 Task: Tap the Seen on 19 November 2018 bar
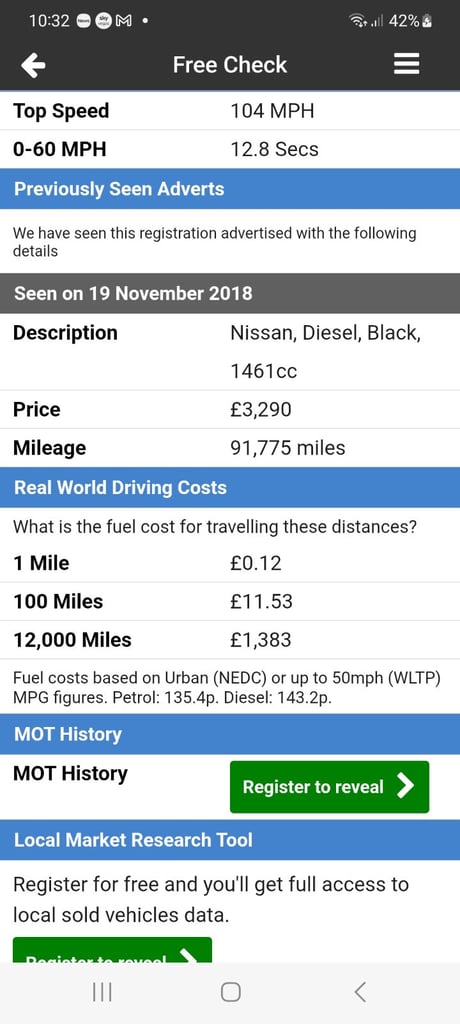[230, 293]
